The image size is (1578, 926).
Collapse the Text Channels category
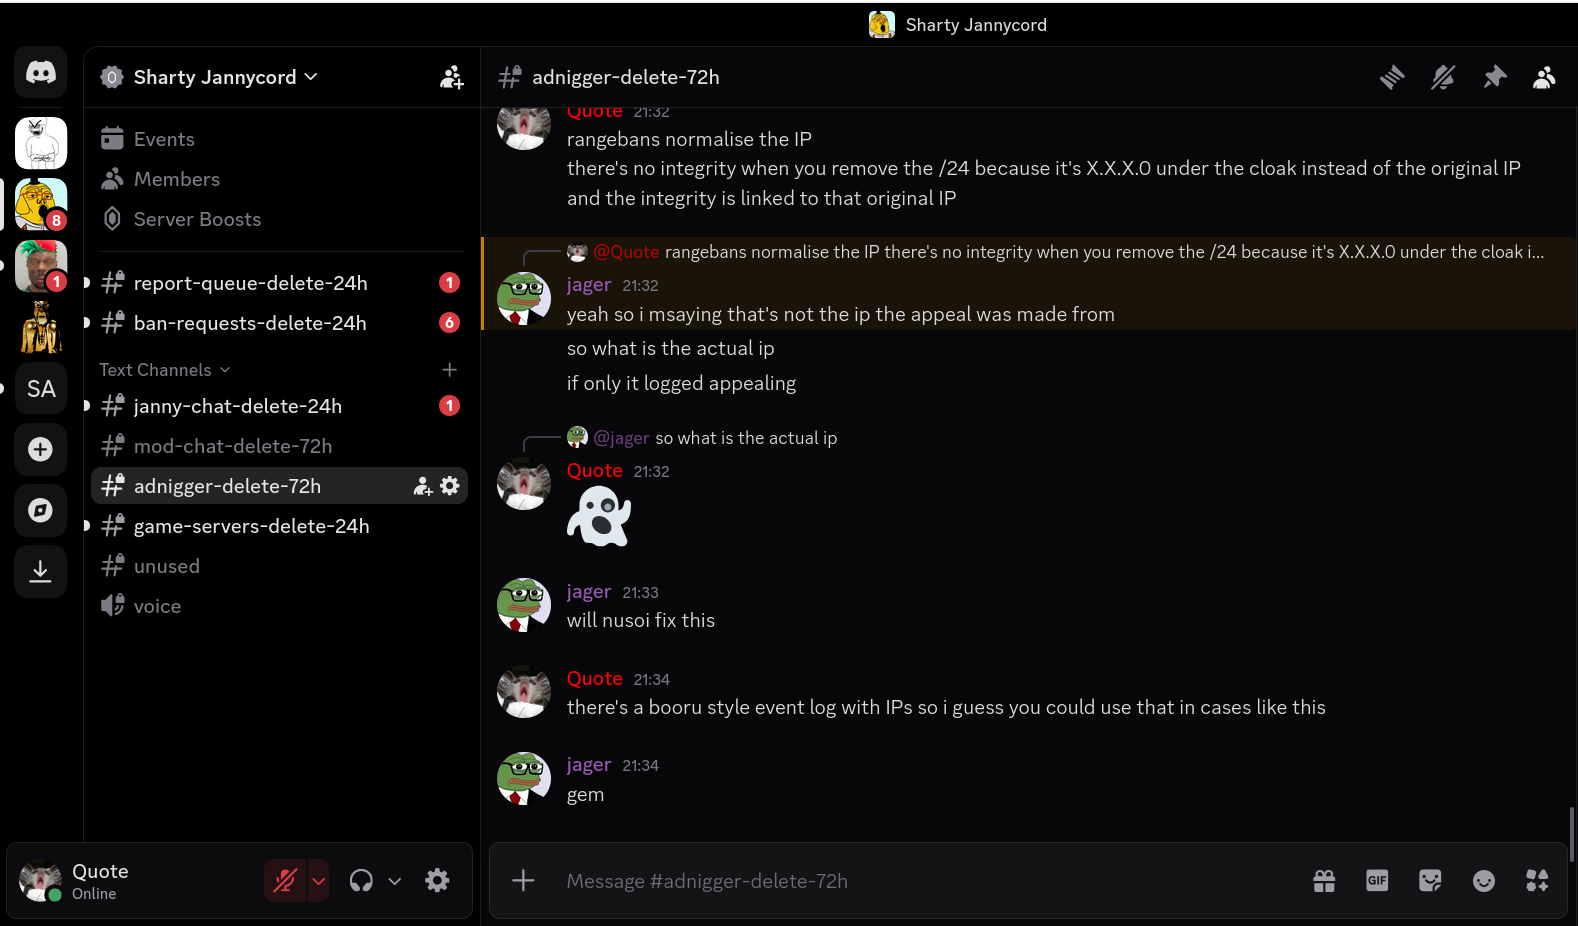pos(165,370)
